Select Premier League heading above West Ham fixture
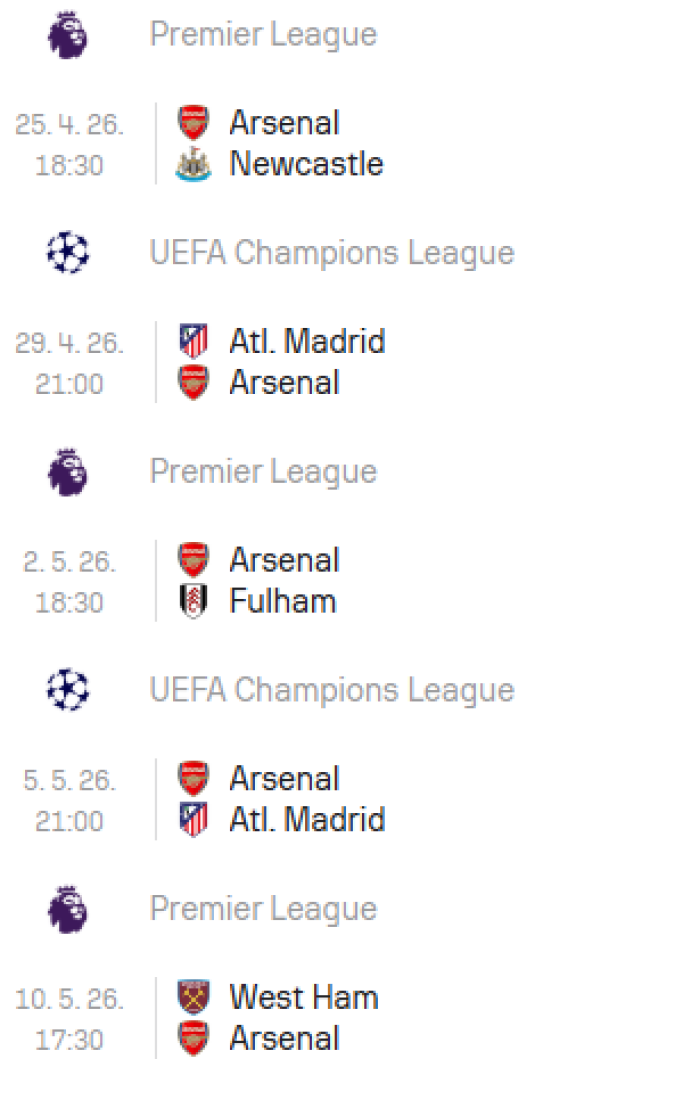 (263, 909)
